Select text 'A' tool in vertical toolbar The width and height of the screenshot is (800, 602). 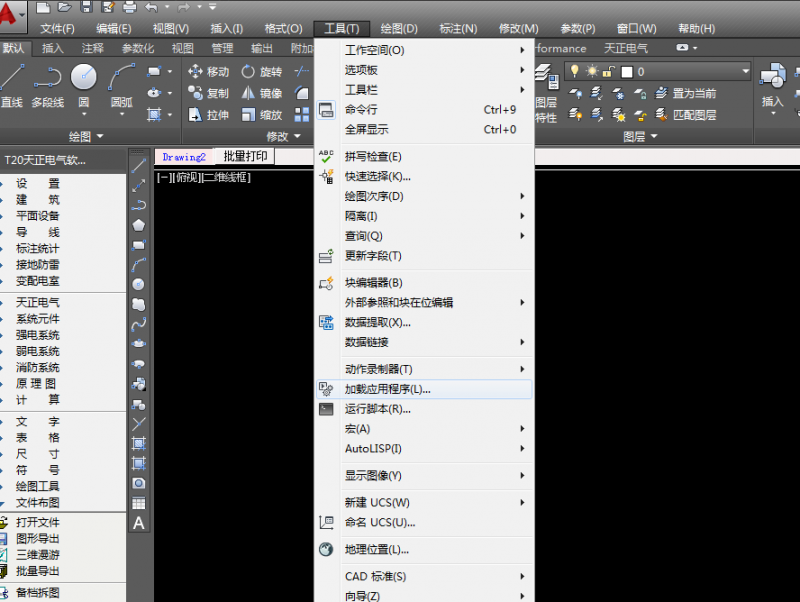pyautogui.click(x=138, y=523)
